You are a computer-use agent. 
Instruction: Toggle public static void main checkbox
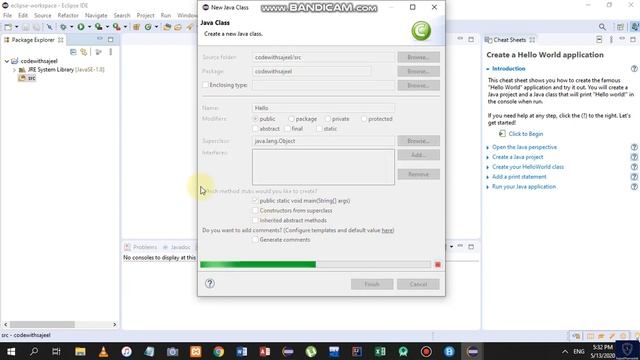[x=256, y=201]
